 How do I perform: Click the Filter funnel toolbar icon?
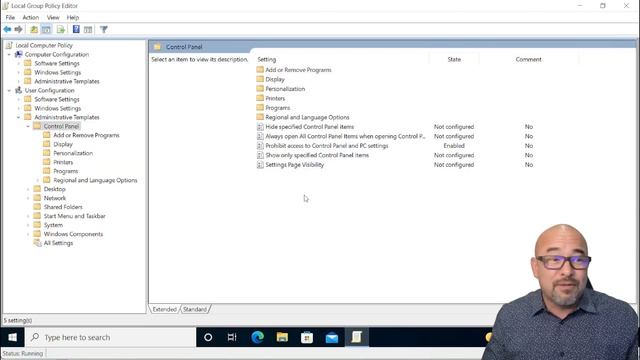pyautogui.click(x=104, y=29)
